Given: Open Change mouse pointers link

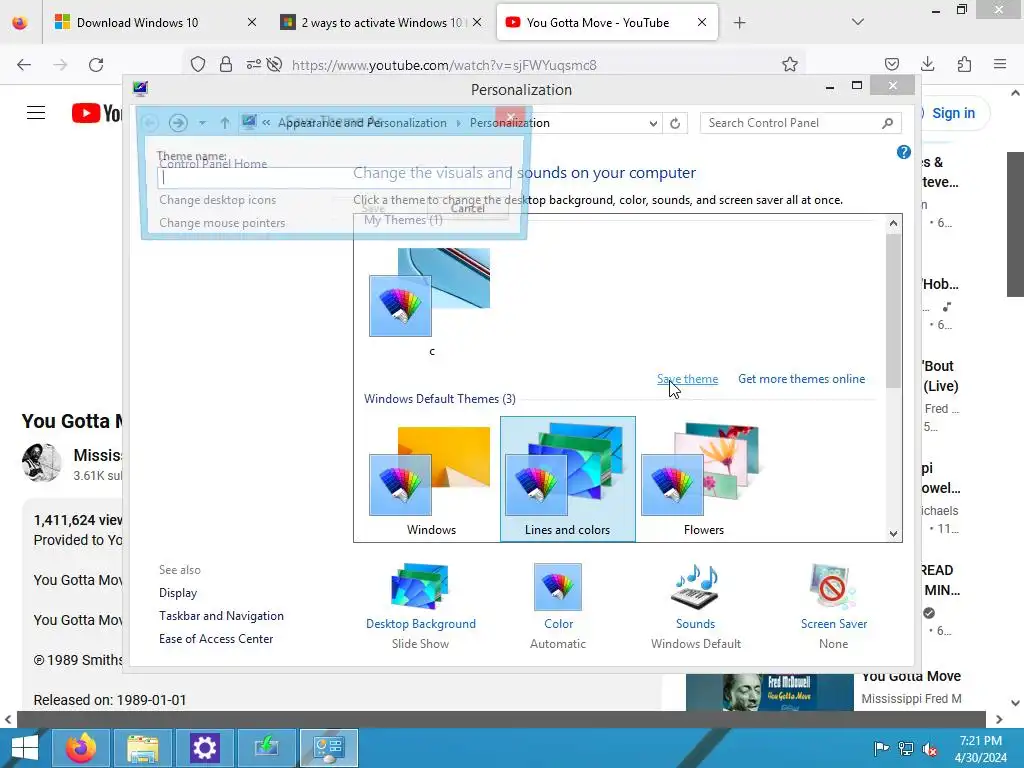Looking at the screenshot, I should [222, 223].
